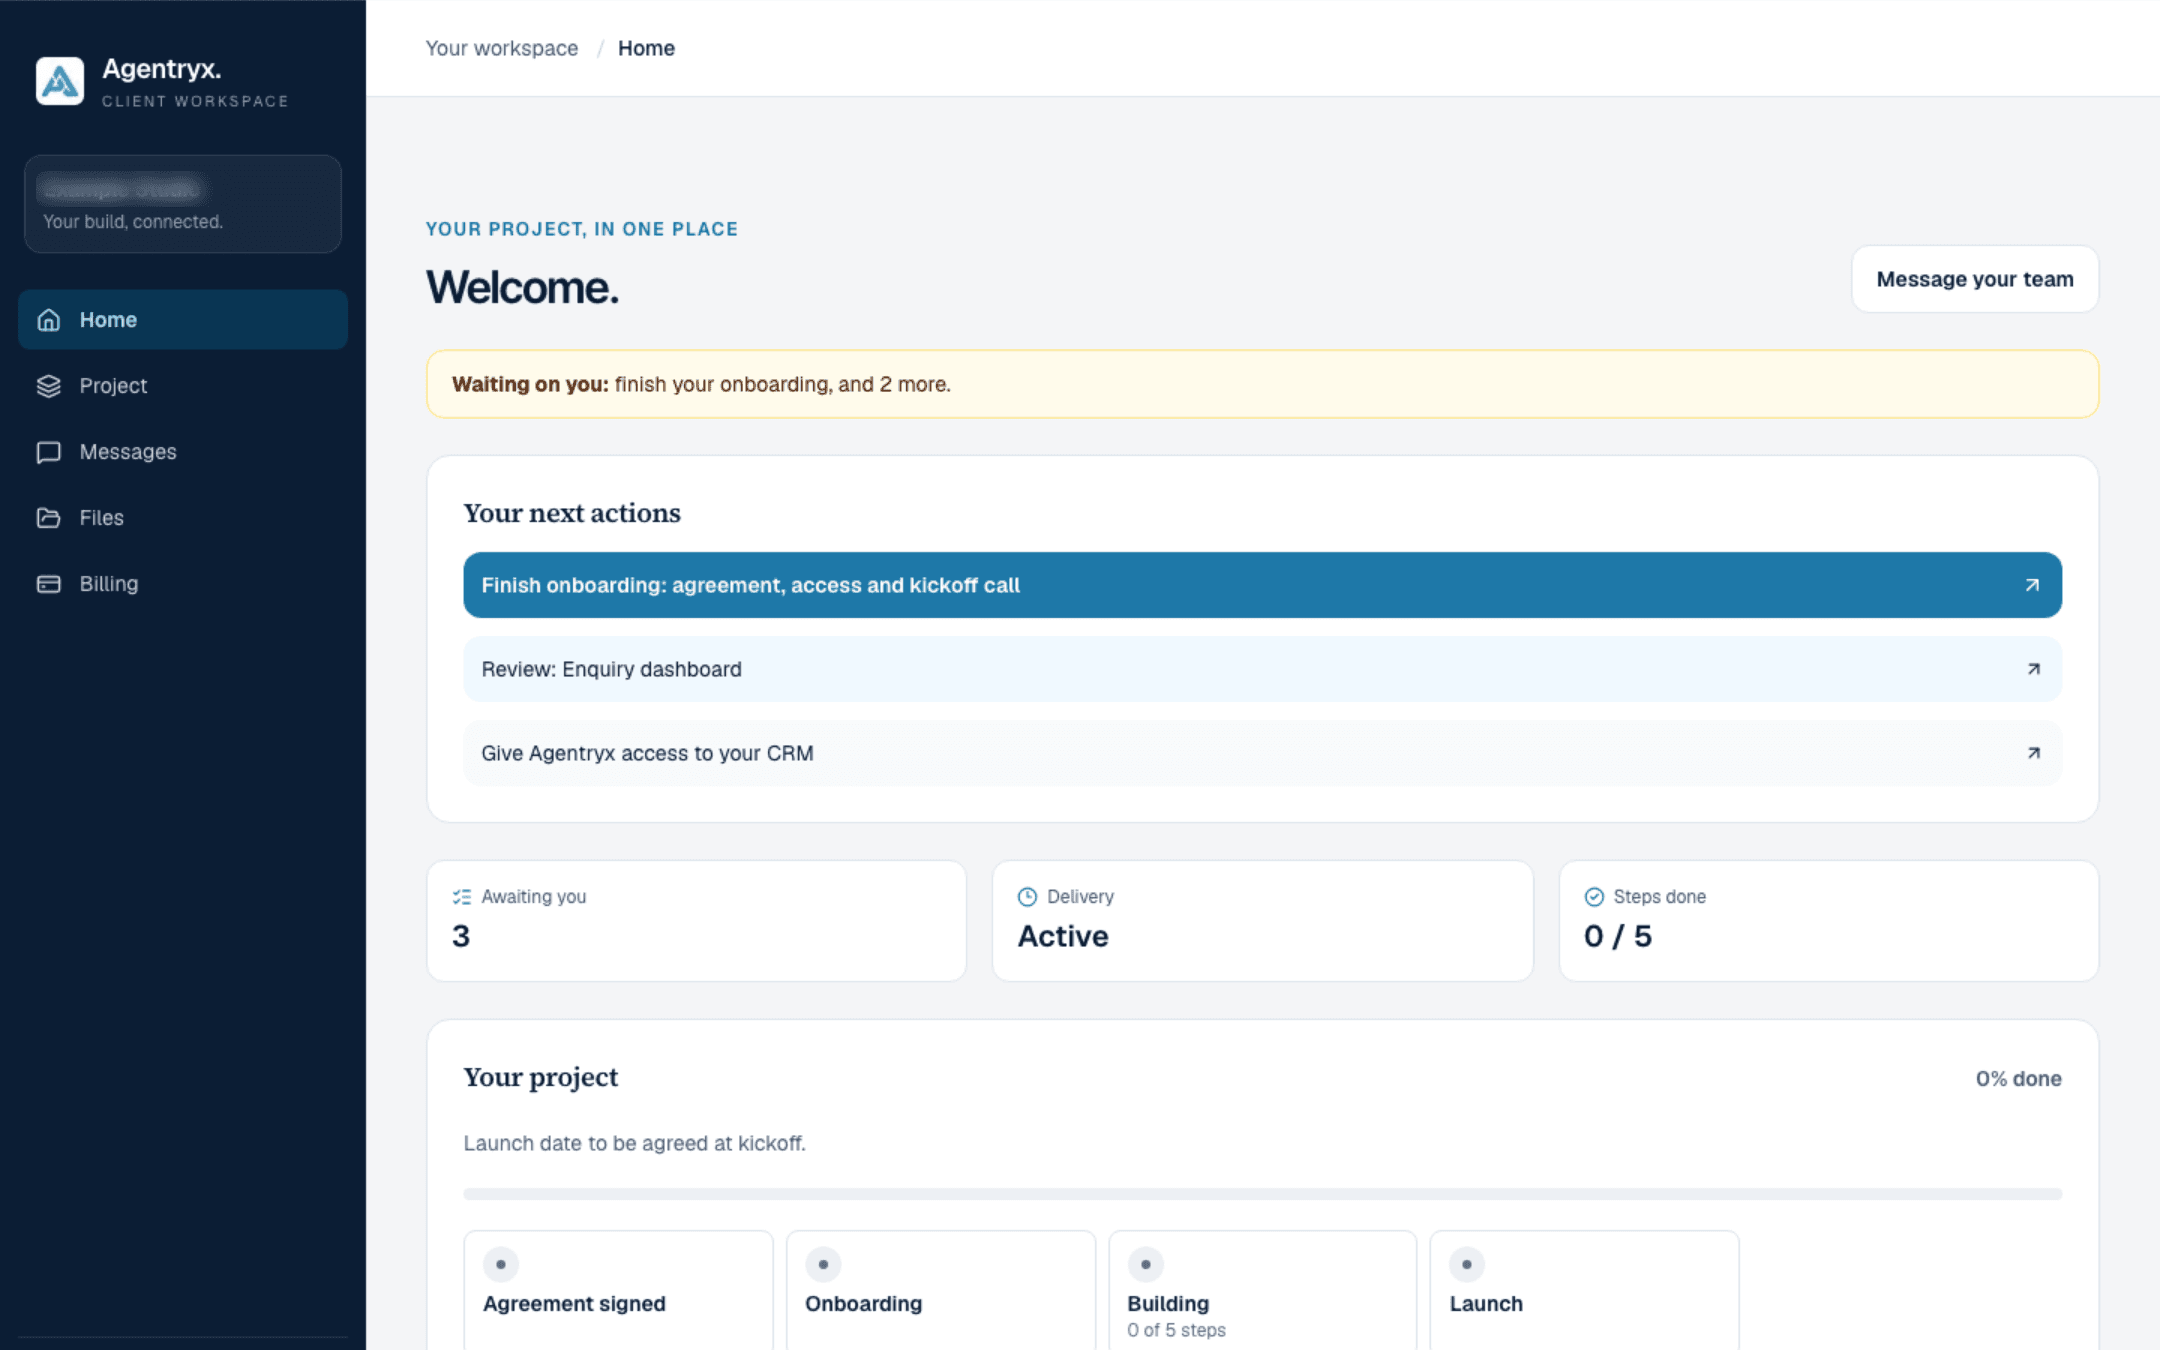
Task: Click the '0% done' text
Action: 2018,1079
